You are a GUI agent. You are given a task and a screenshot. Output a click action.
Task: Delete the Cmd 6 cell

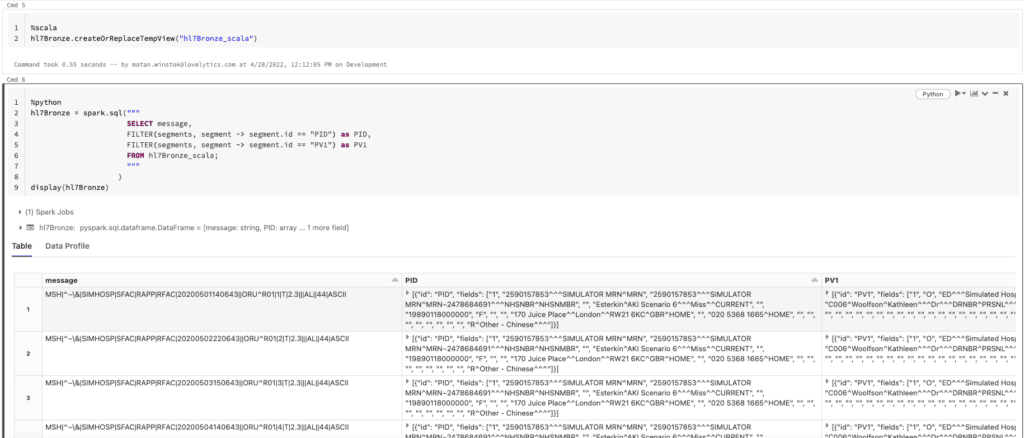1008,94
